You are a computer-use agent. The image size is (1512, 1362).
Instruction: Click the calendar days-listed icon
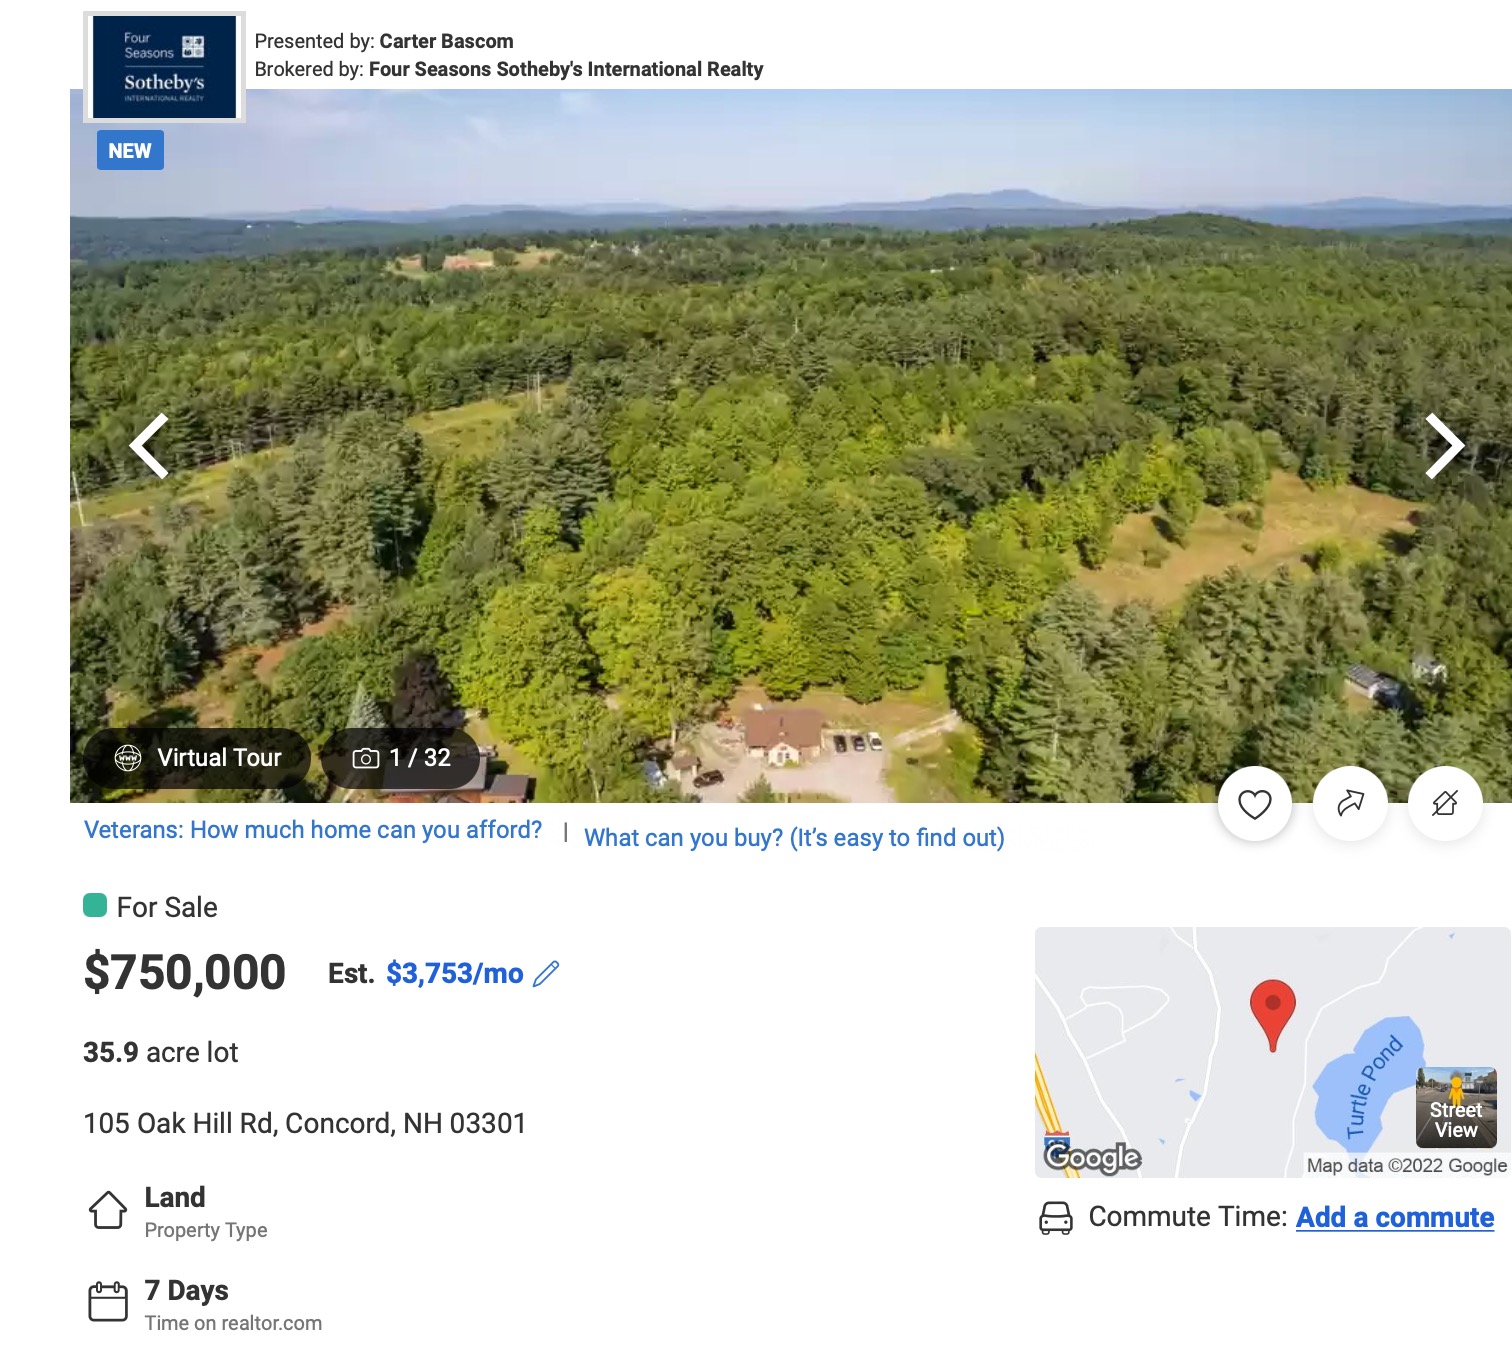(x=108, y=1302)
